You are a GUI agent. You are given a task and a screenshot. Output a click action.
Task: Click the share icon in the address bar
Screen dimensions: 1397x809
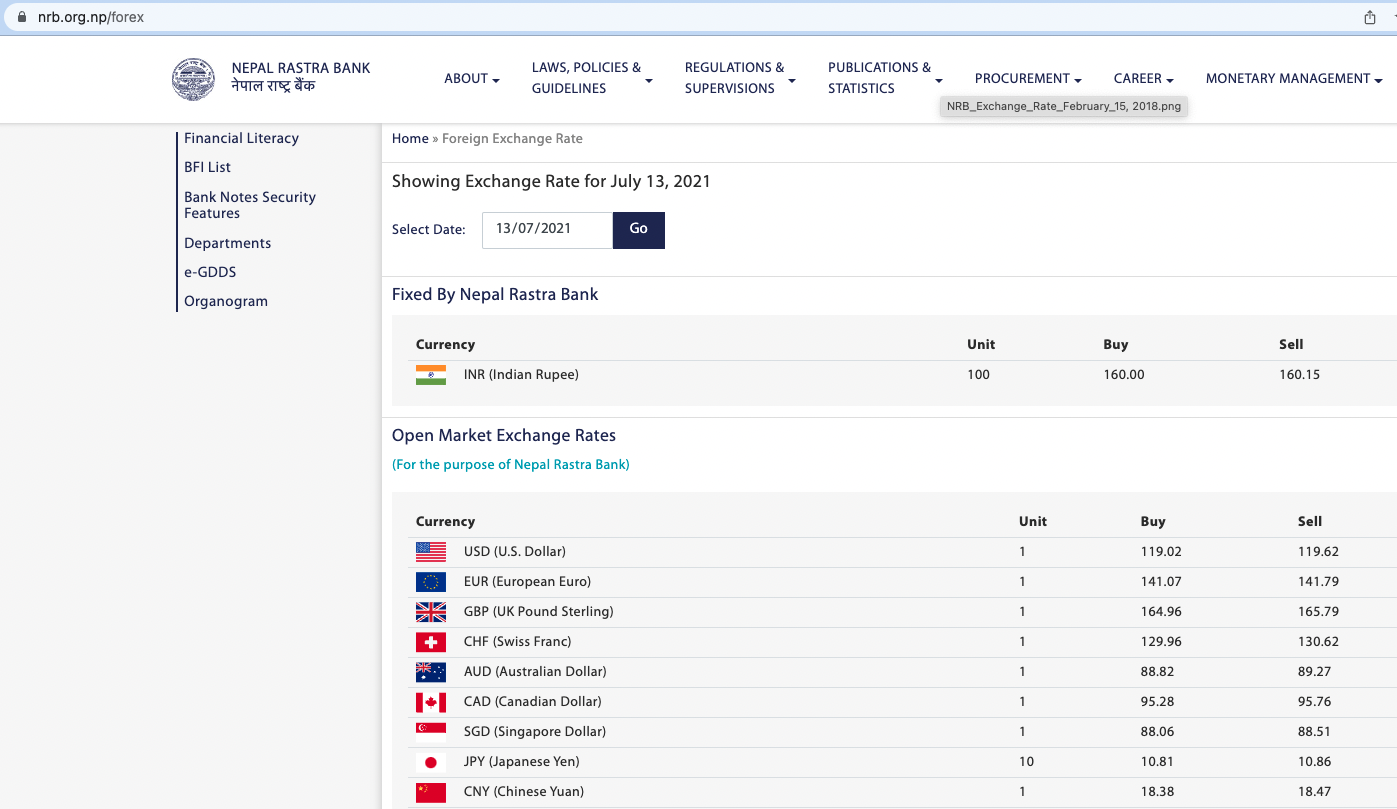[1370, 17]
